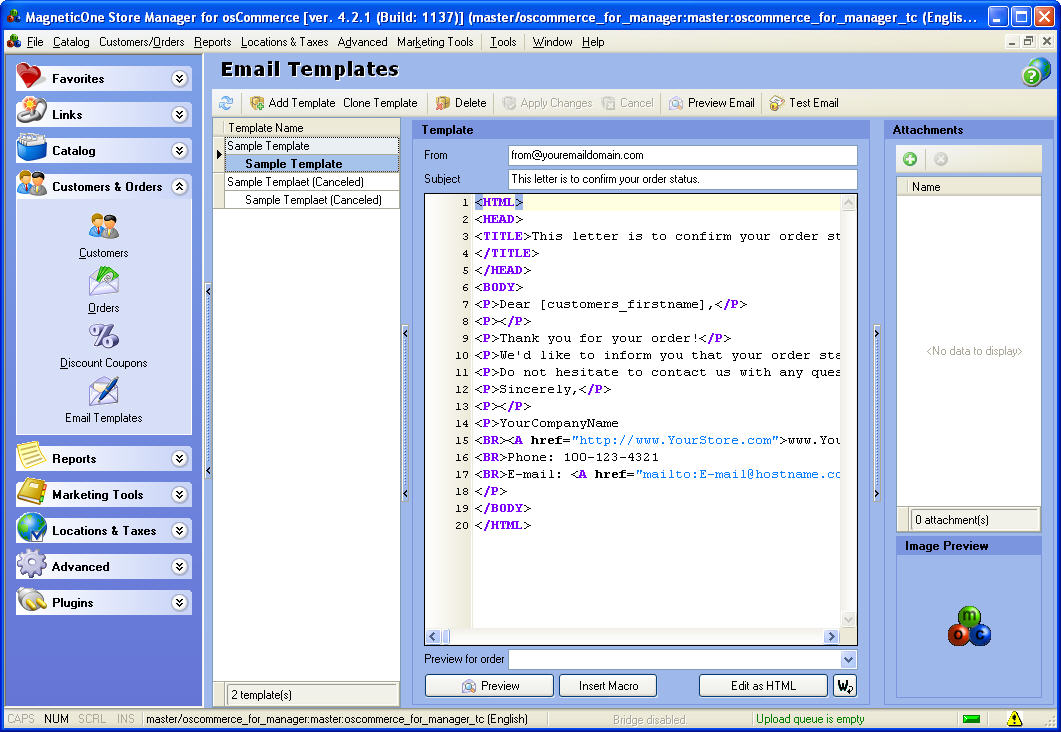Click the green connection indicator in status bar
The height and width of the screenshot is (732, 1061).
click(971, 718)
